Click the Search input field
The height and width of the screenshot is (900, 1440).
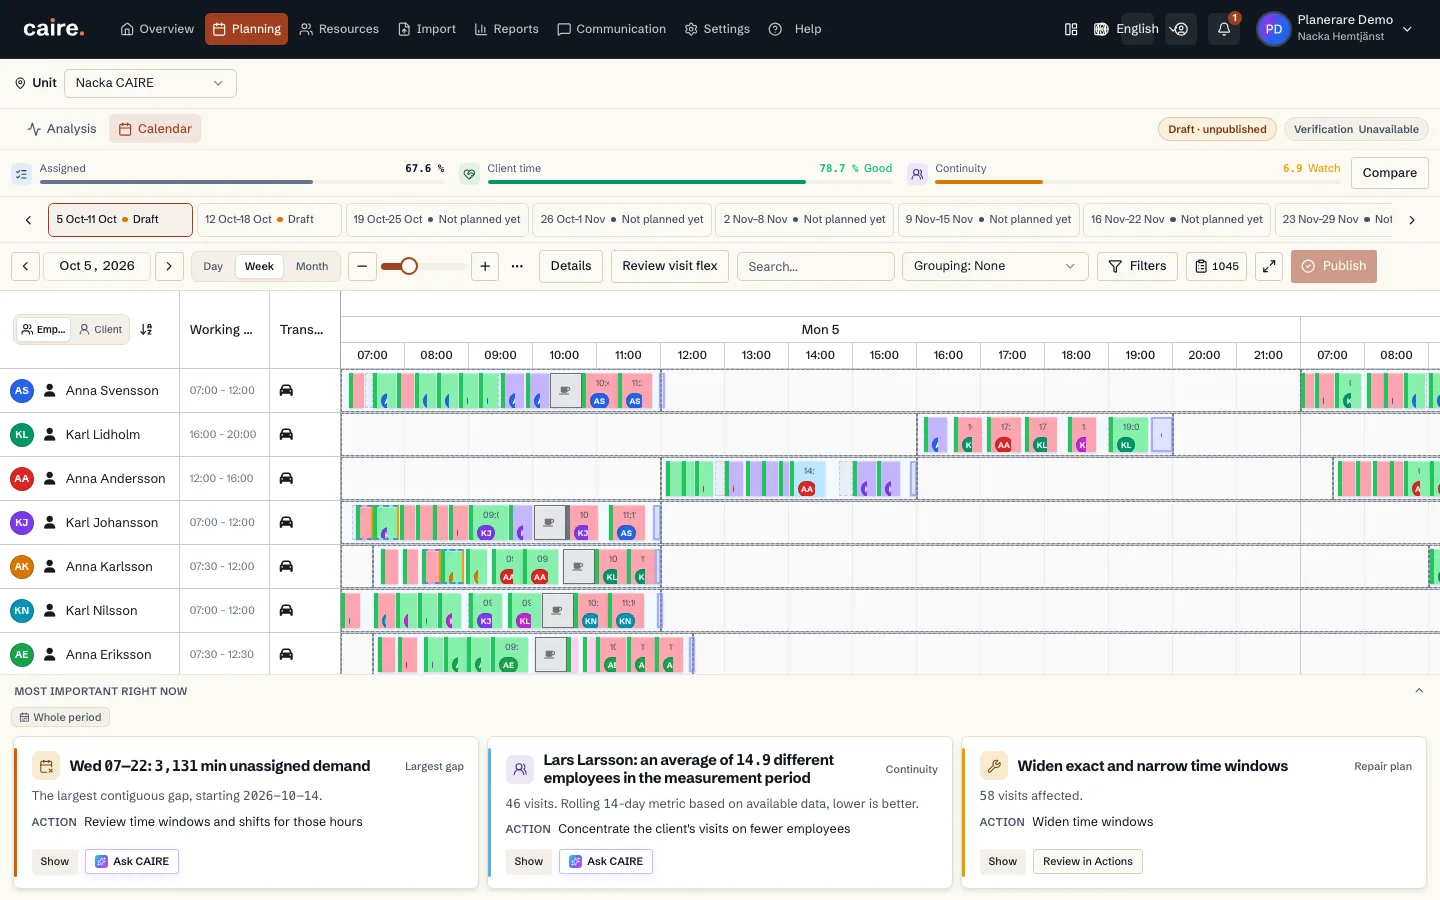coord(816,266)
